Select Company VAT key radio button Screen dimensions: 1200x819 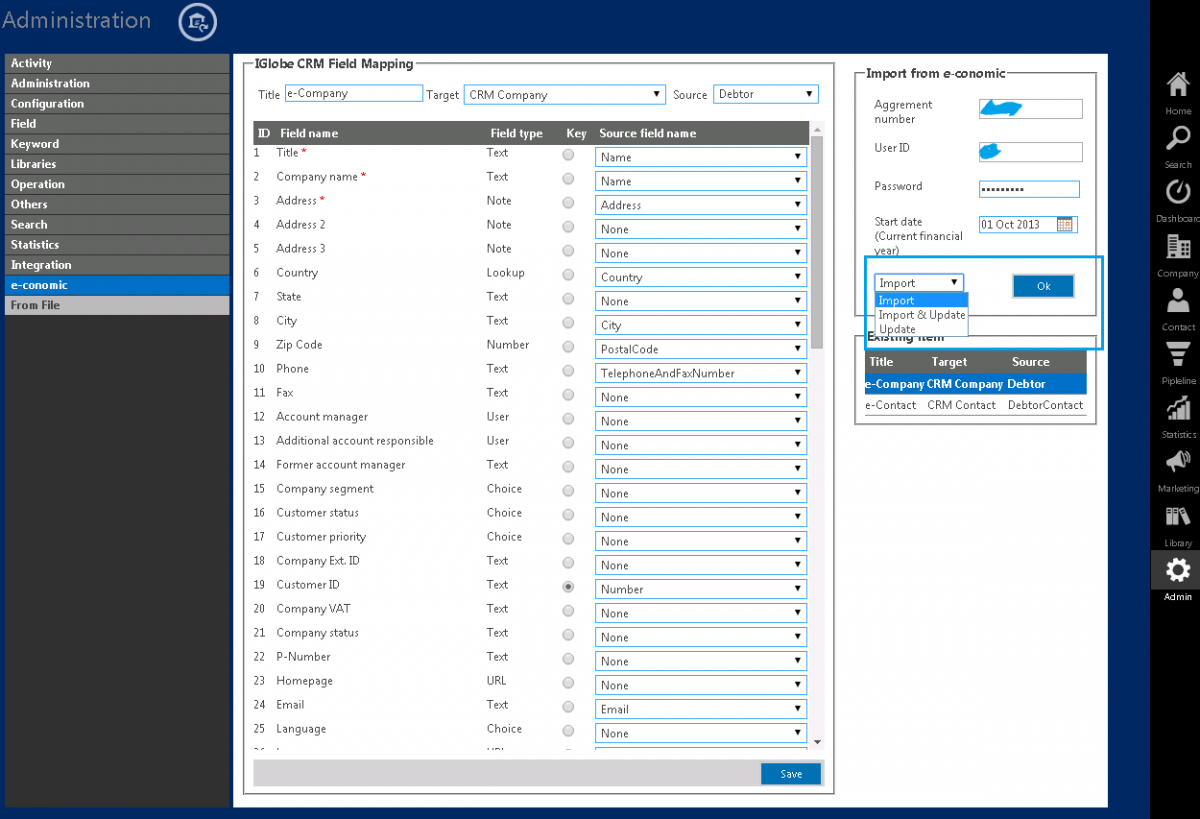click(x=568, y=611)
